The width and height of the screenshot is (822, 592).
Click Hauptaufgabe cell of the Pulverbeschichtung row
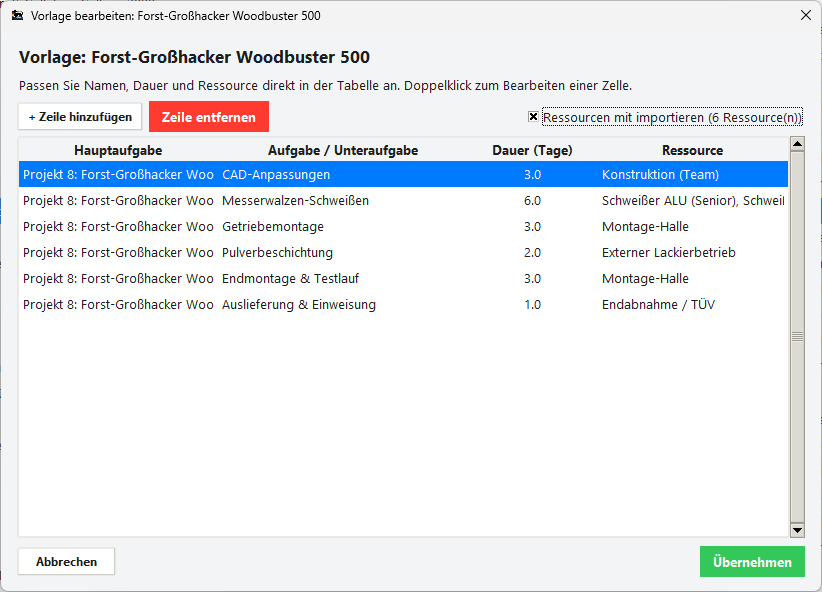(x=118, y=253)
